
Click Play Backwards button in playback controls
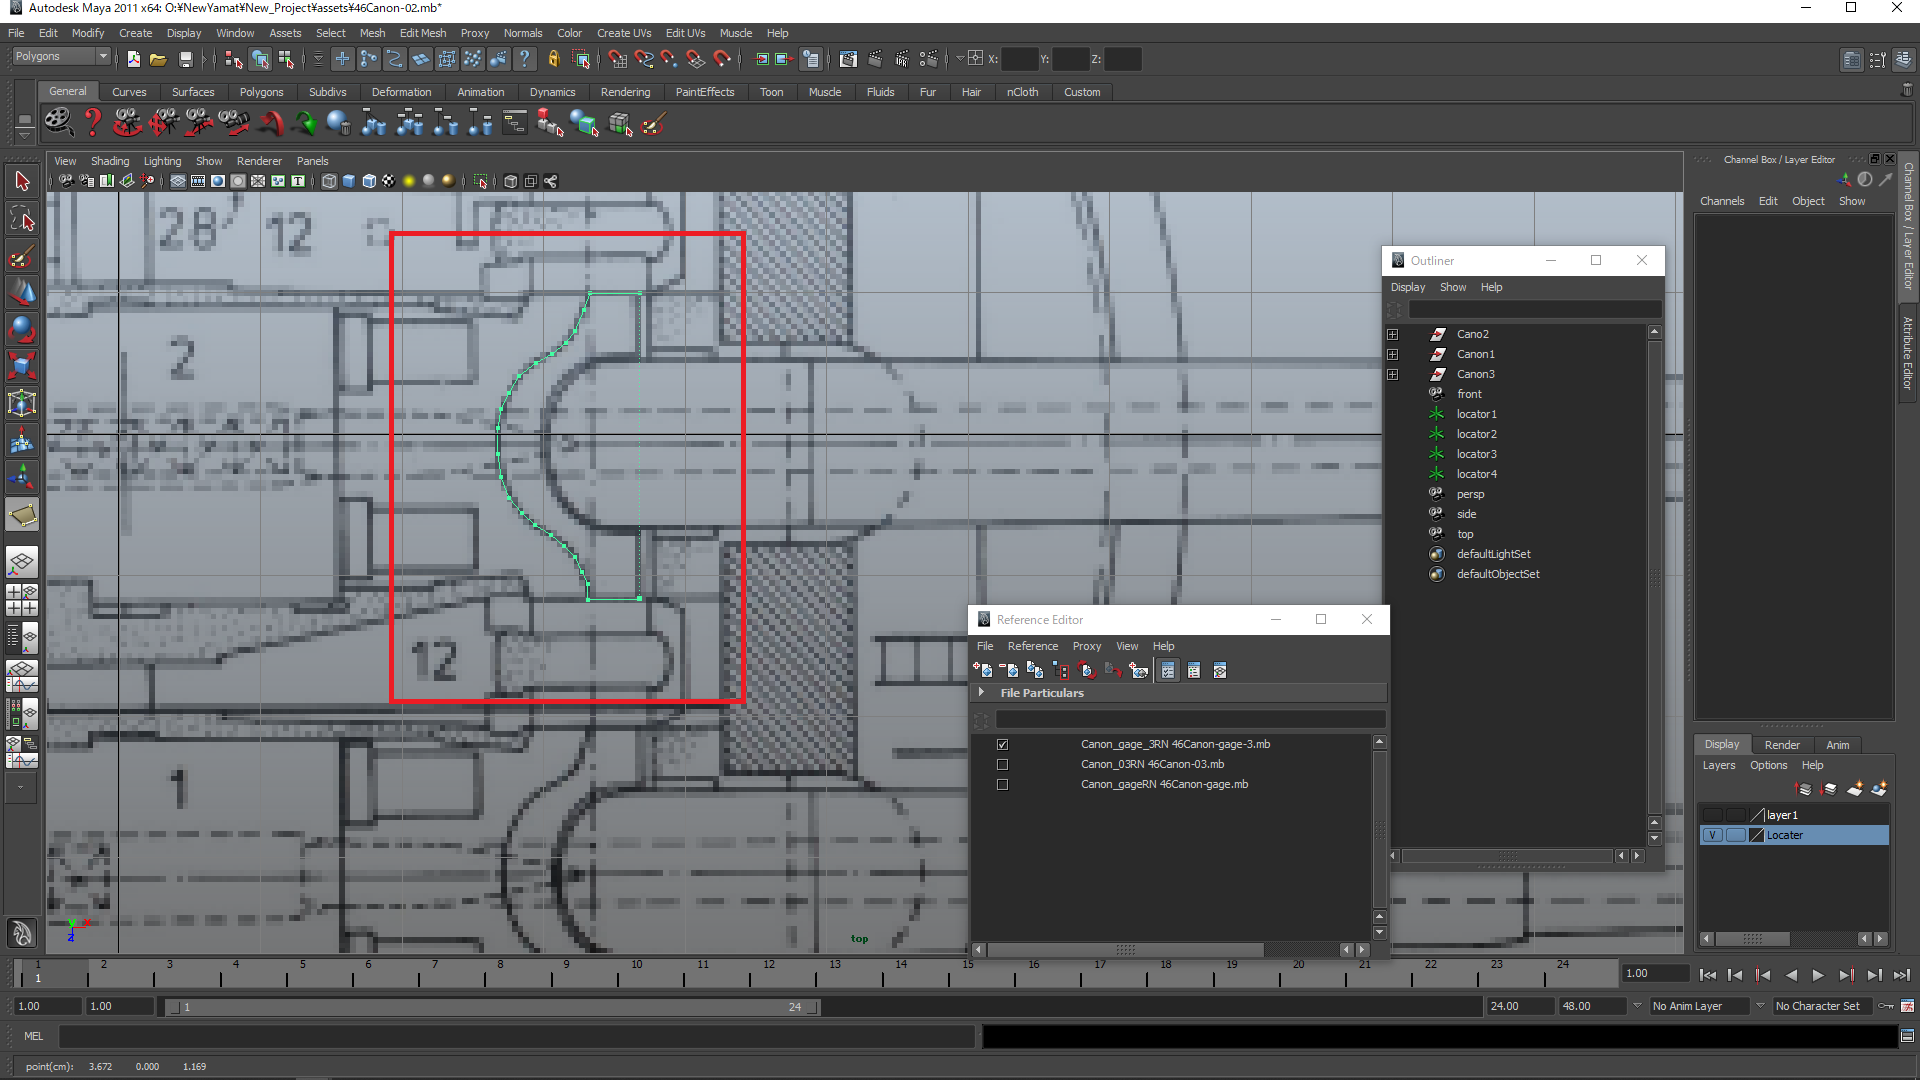[1790, 975]
